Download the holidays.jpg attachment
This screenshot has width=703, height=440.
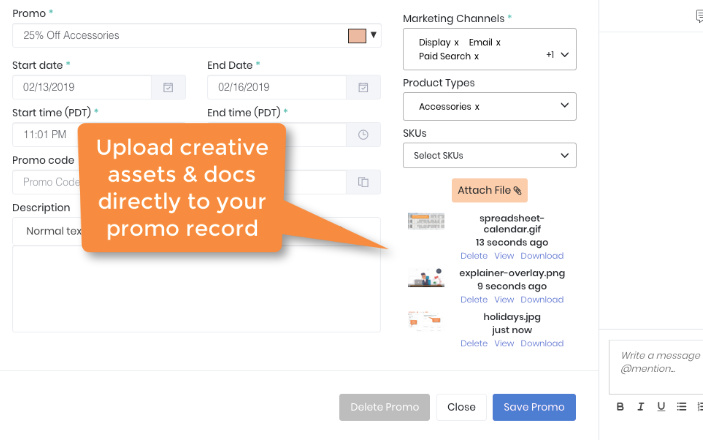(542, 343)
